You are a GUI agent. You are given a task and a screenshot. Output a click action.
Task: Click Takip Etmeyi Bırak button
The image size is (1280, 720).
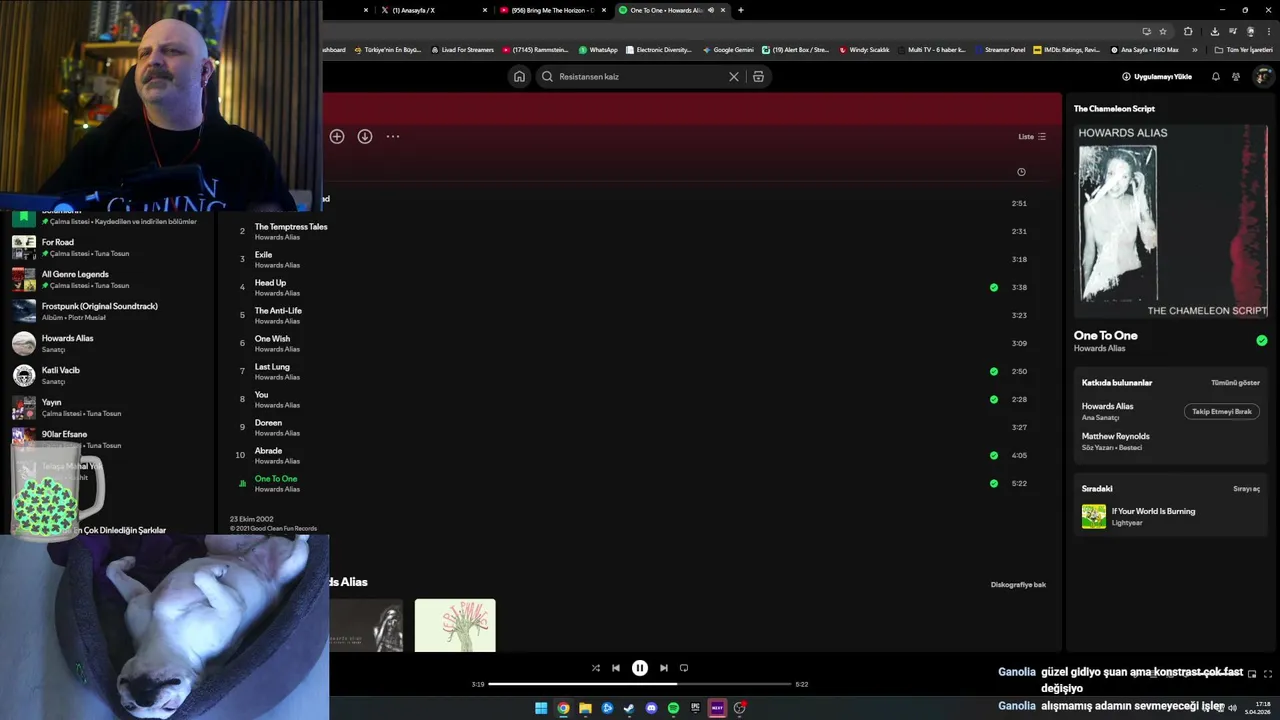coord(1222,411)
